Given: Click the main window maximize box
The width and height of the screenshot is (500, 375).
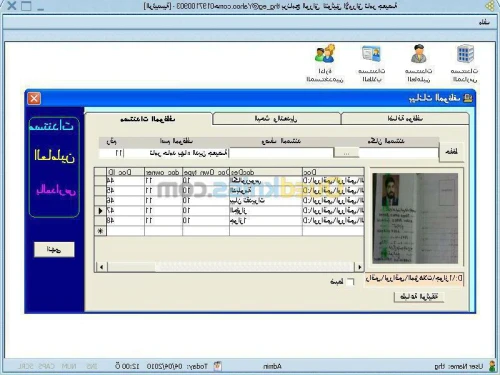Looking at the screenshot, I should tap(26, 6).
